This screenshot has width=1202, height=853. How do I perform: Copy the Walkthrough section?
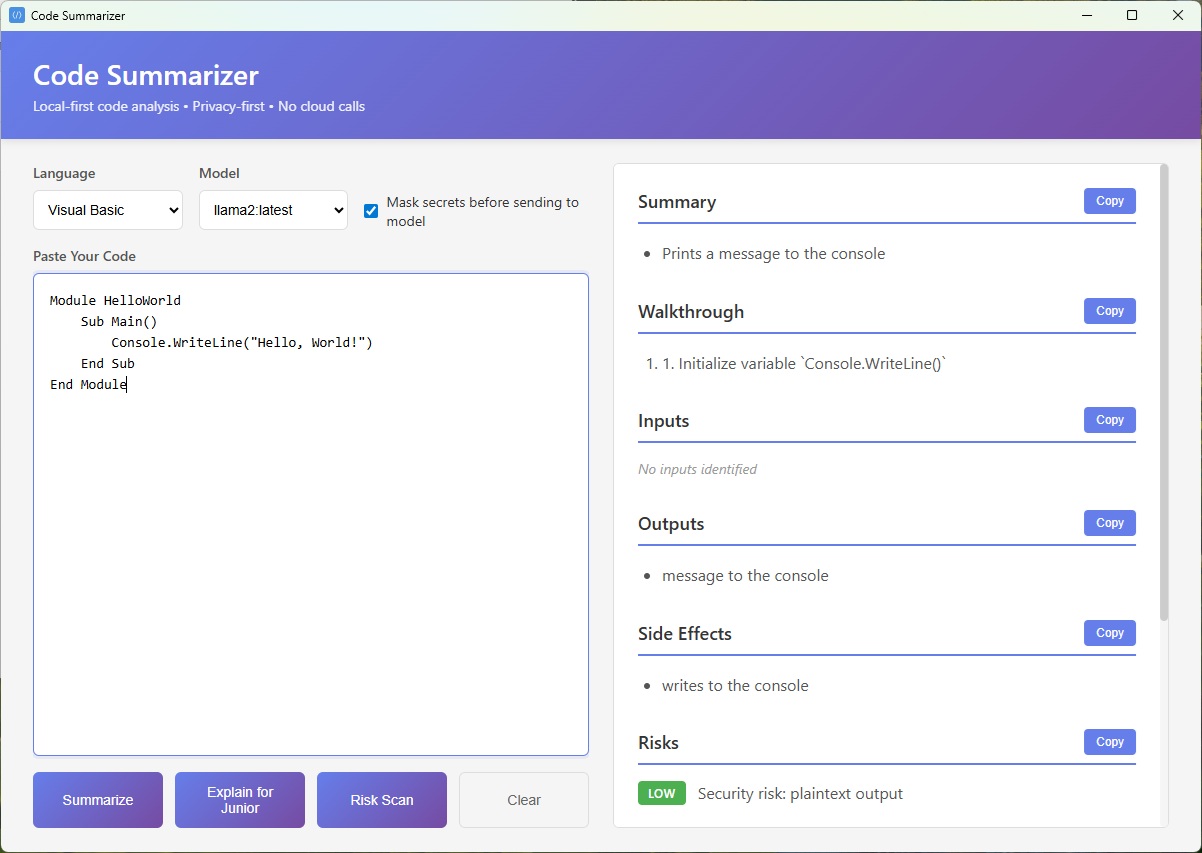click(1110, 311)
